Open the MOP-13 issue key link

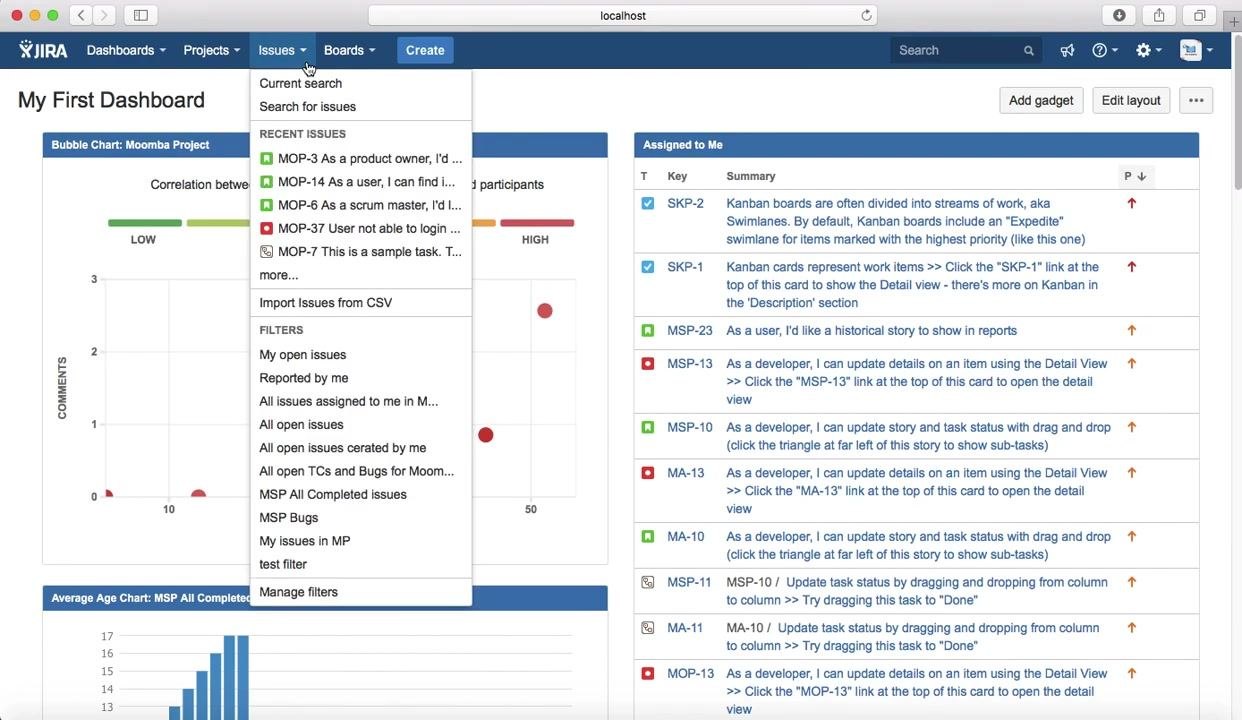click(691, 674)
